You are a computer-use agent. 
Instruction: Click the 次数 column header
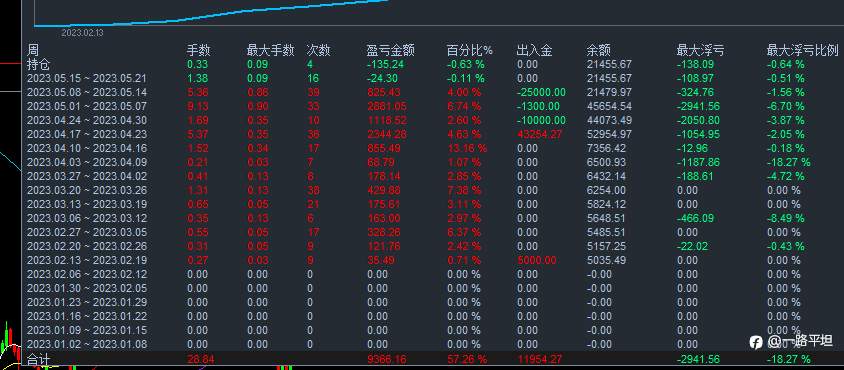318,51
